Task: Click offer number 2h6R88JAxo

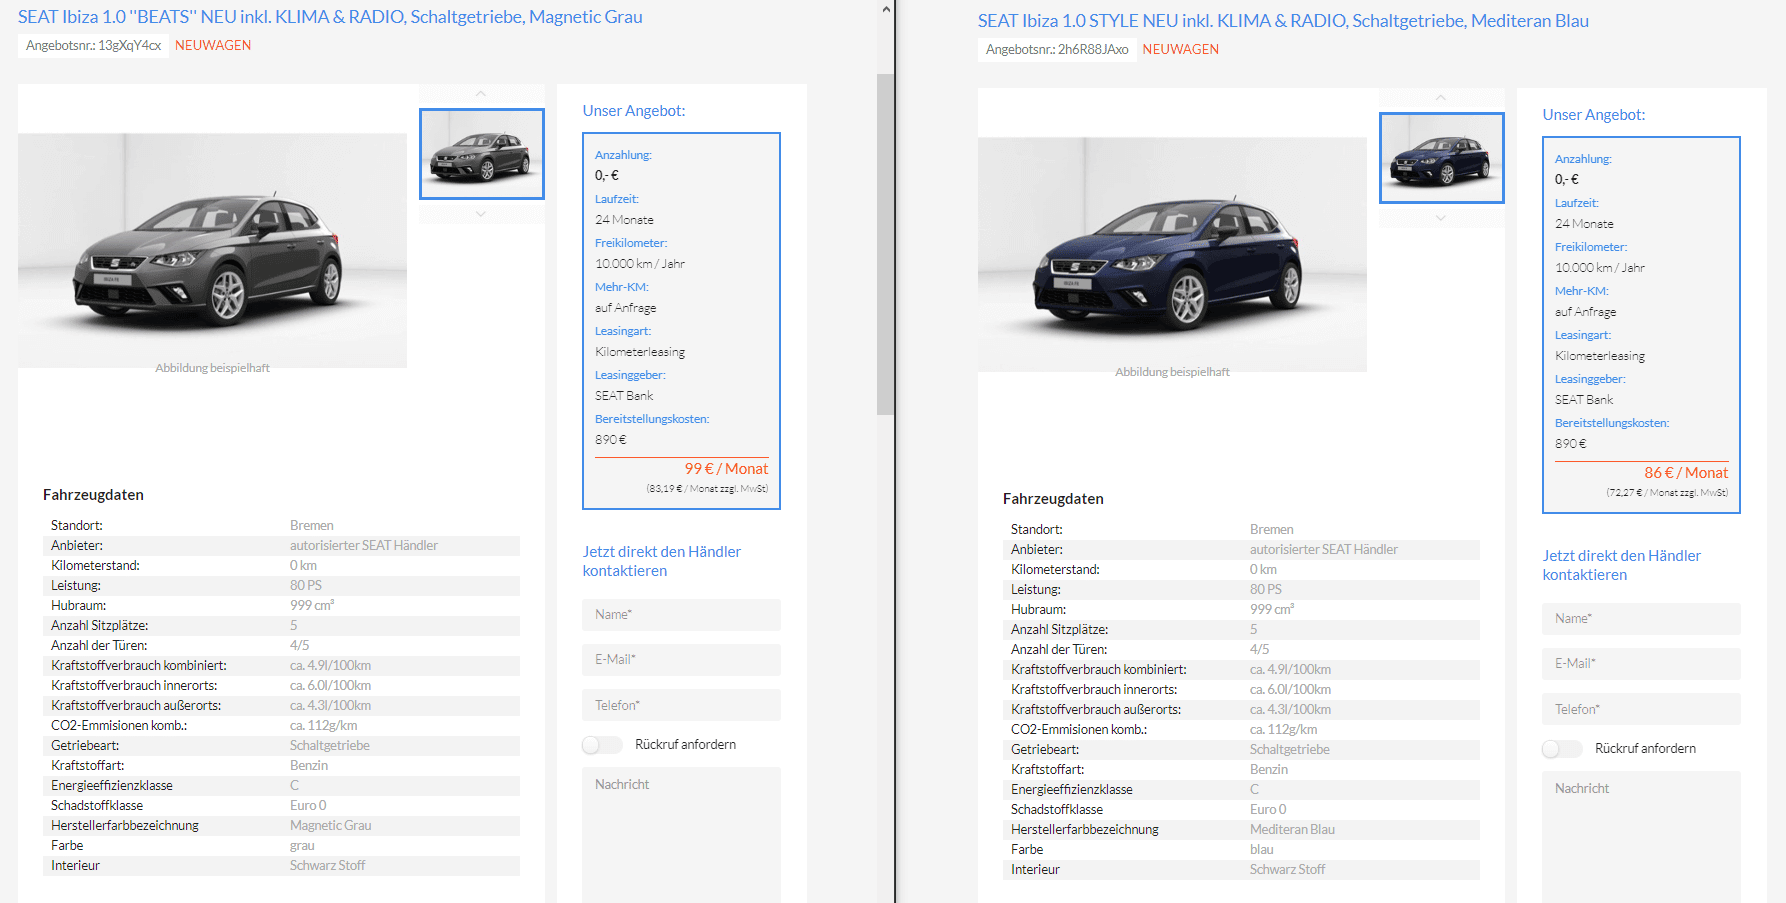Action: tap(1093, 50)
